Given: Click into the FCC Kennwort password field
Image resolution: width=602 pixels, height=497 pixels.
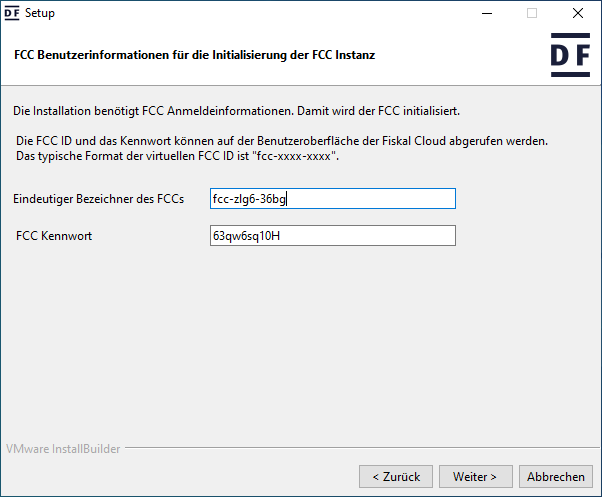Looking at the screenshot, I should point(333,235).
